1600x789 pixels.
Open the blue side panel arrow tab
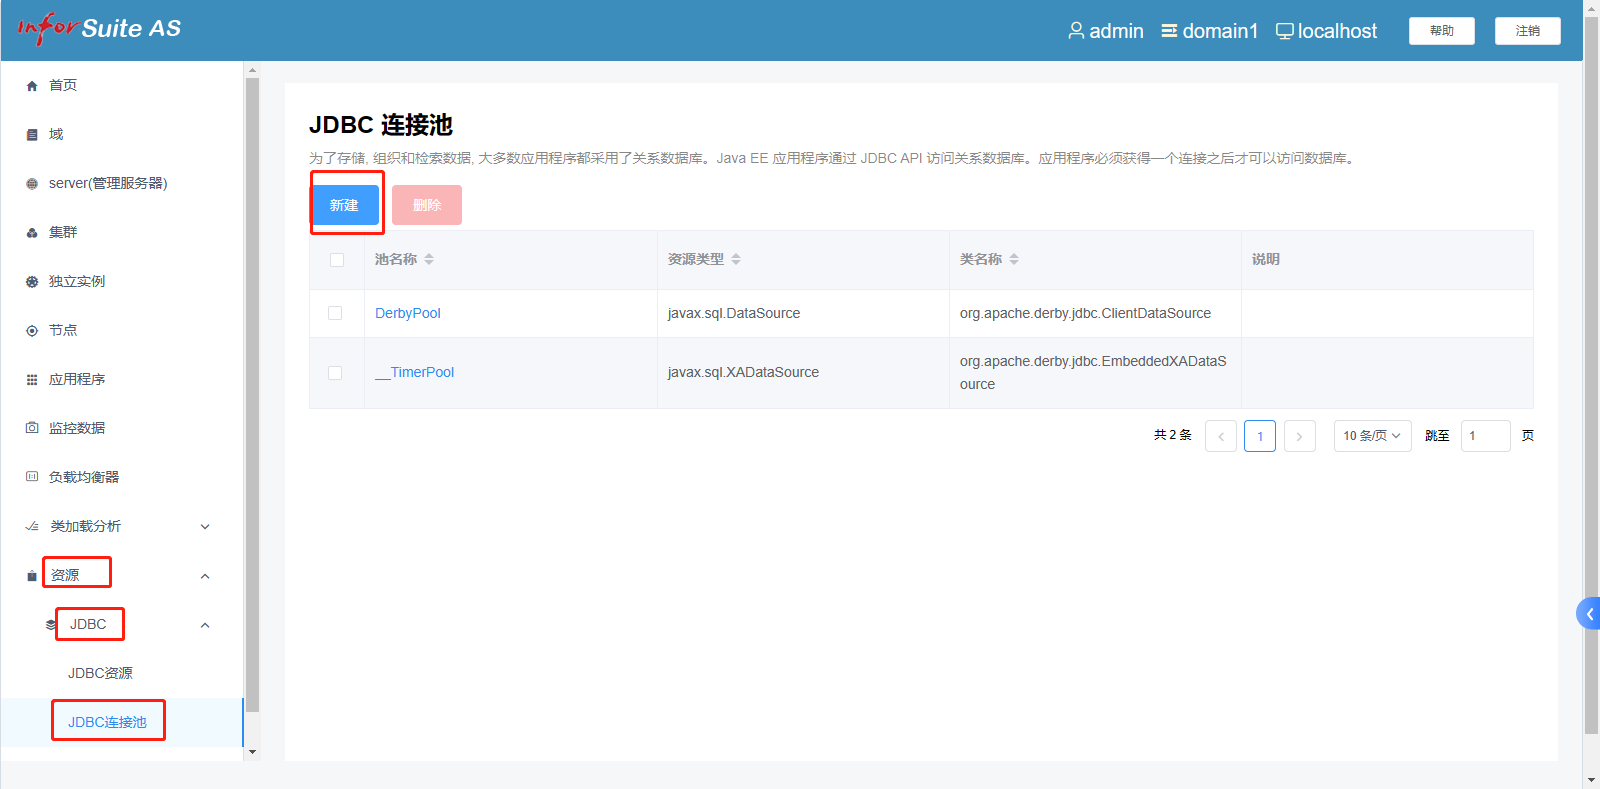[1588, 614]
